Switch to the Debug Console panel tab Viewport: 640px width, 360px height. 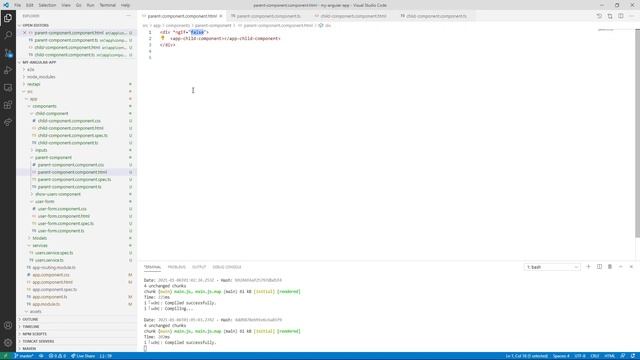[227, 267]
